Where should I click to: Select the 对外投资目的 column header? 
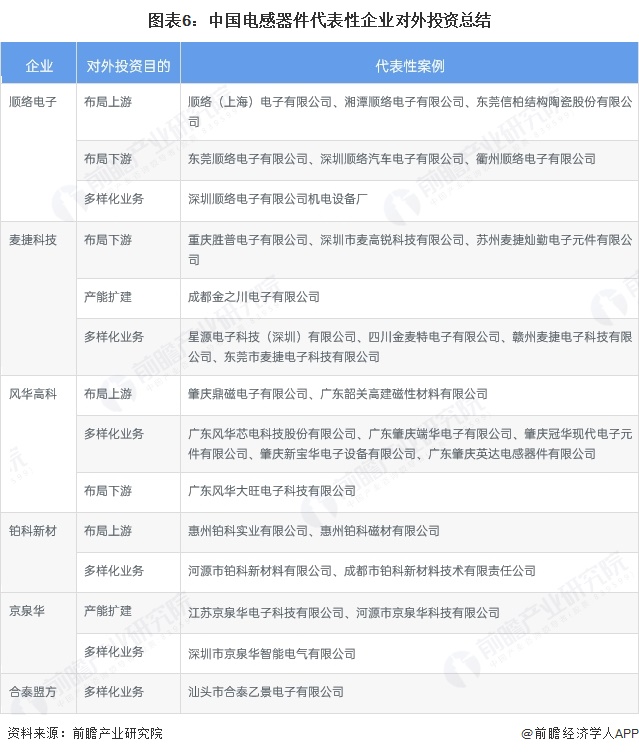click(127, 67)
